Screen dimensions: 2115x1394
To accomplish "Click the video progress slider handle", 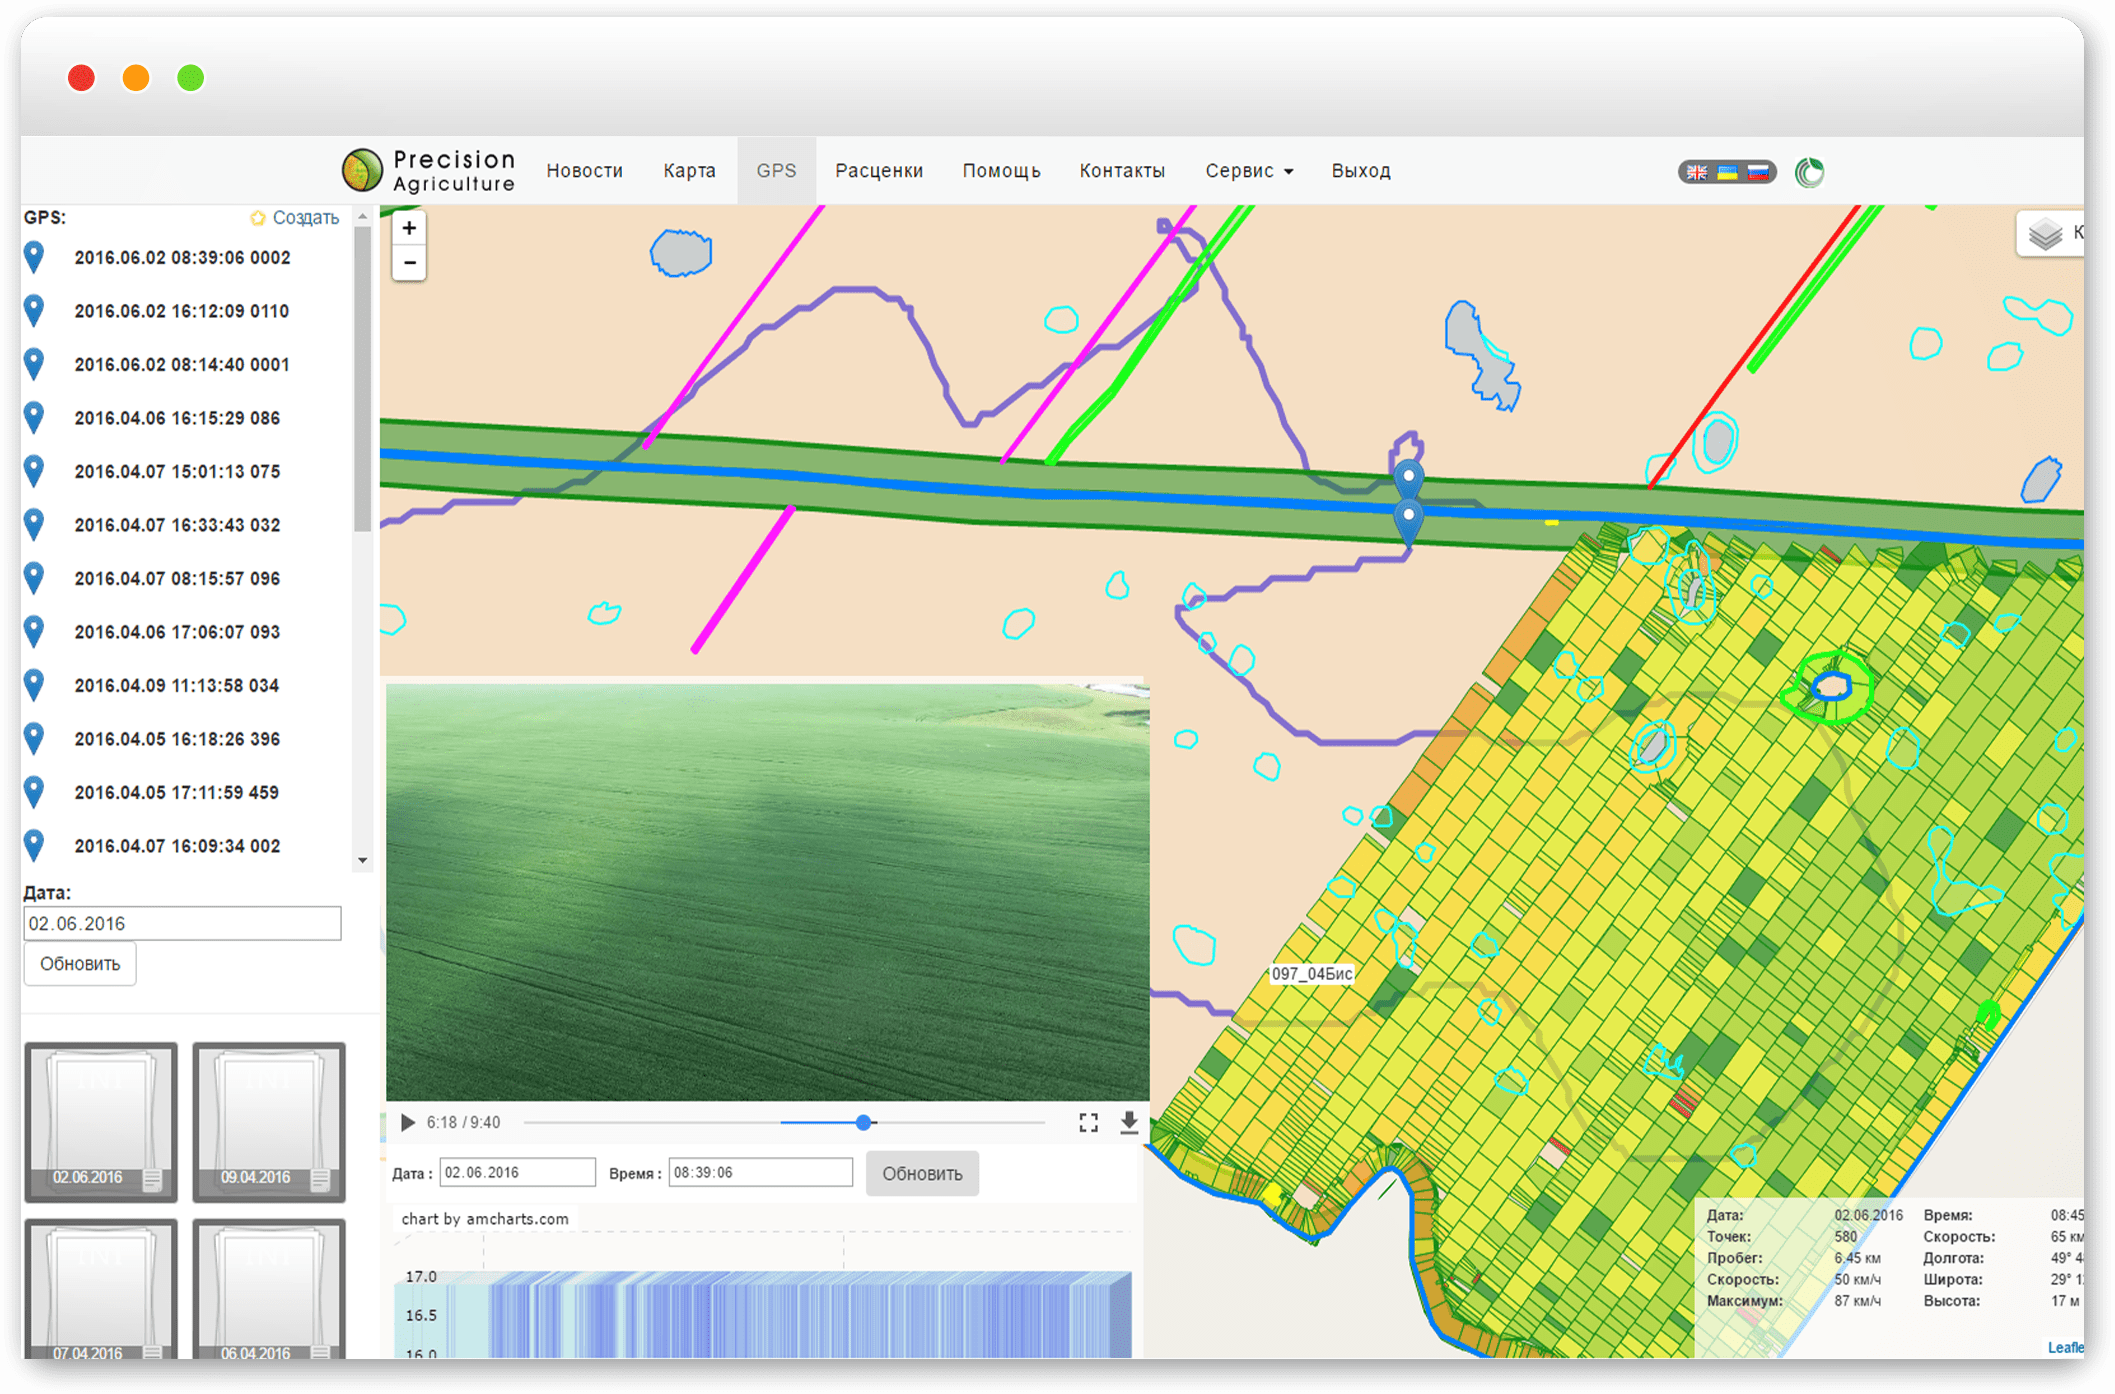I will pyautogui.click(x=864, y=1122).
